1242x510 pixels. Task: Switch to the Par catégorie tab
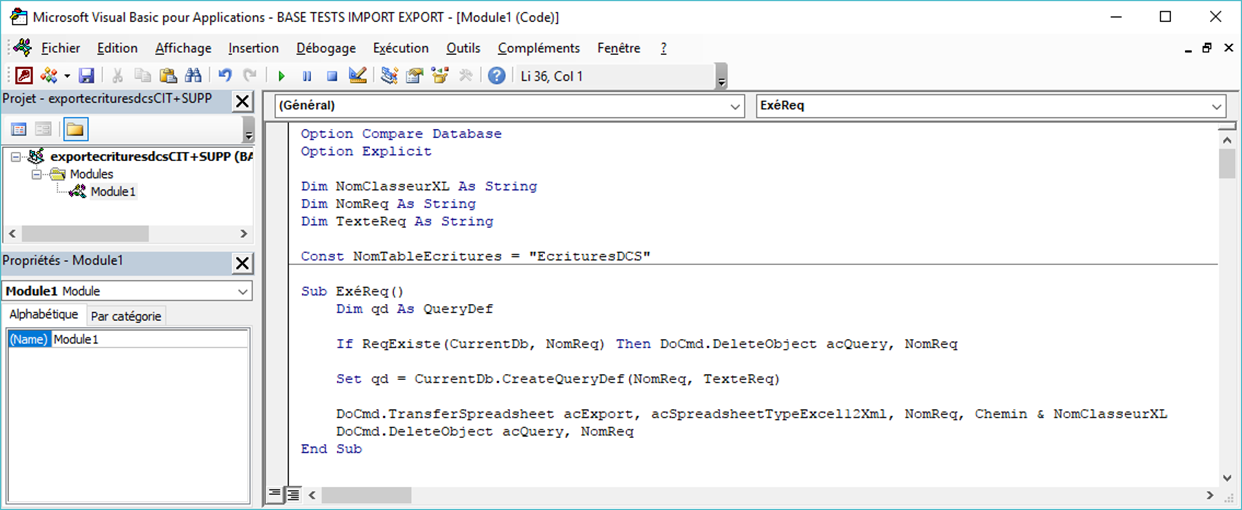[x=125, y=316]
